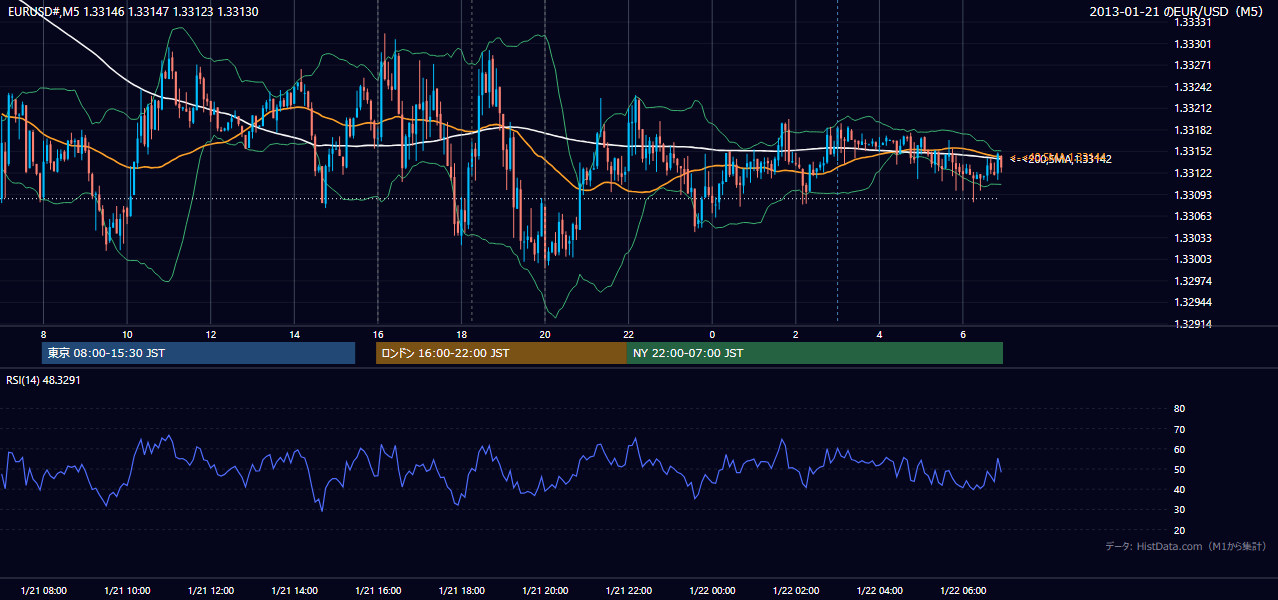1278x600 pixels.
Task: Click price axis value 1.33063
Action: click(1193, 216)
